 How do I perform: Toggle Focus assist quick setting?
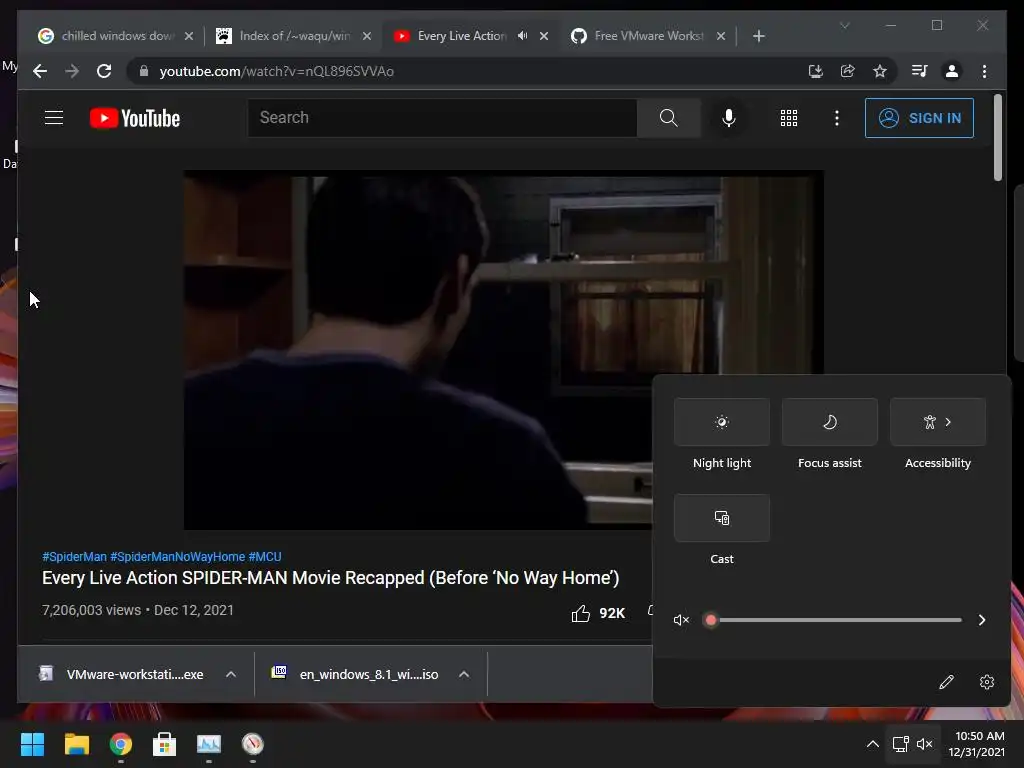click(x=829, y=422)
